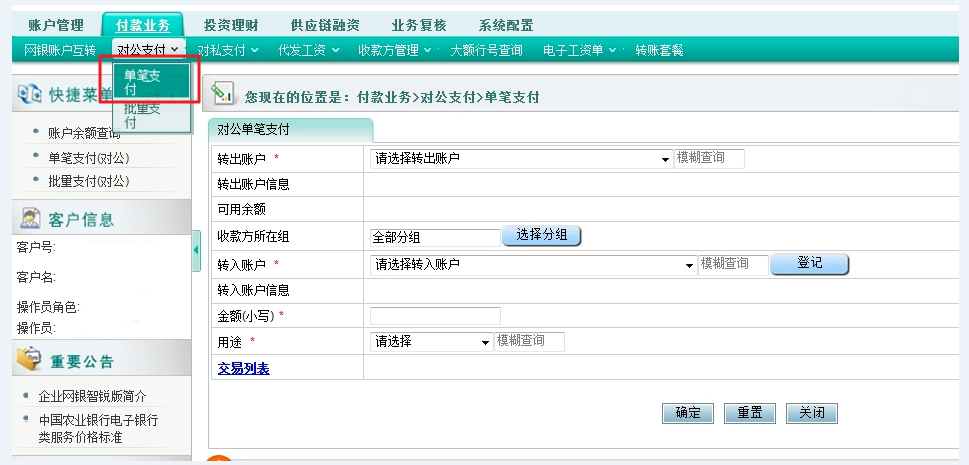The height and width of the screenshot is (465, 969).
Task: Select 批量支付 from the dropdown menu
Action: pos(142,116)
